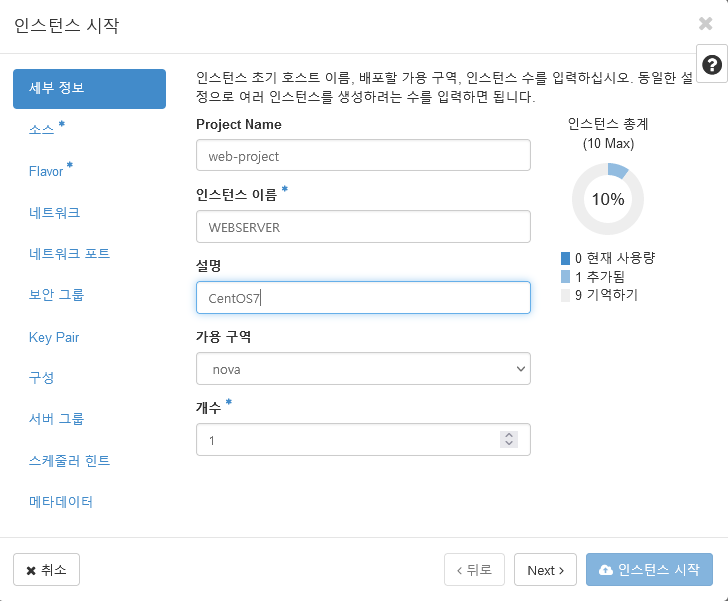This screenshot has width=728, height=601.
Task: Click the 1 추가됨 legend swatch
Action: pyautogui.click(x=566, y=276)
